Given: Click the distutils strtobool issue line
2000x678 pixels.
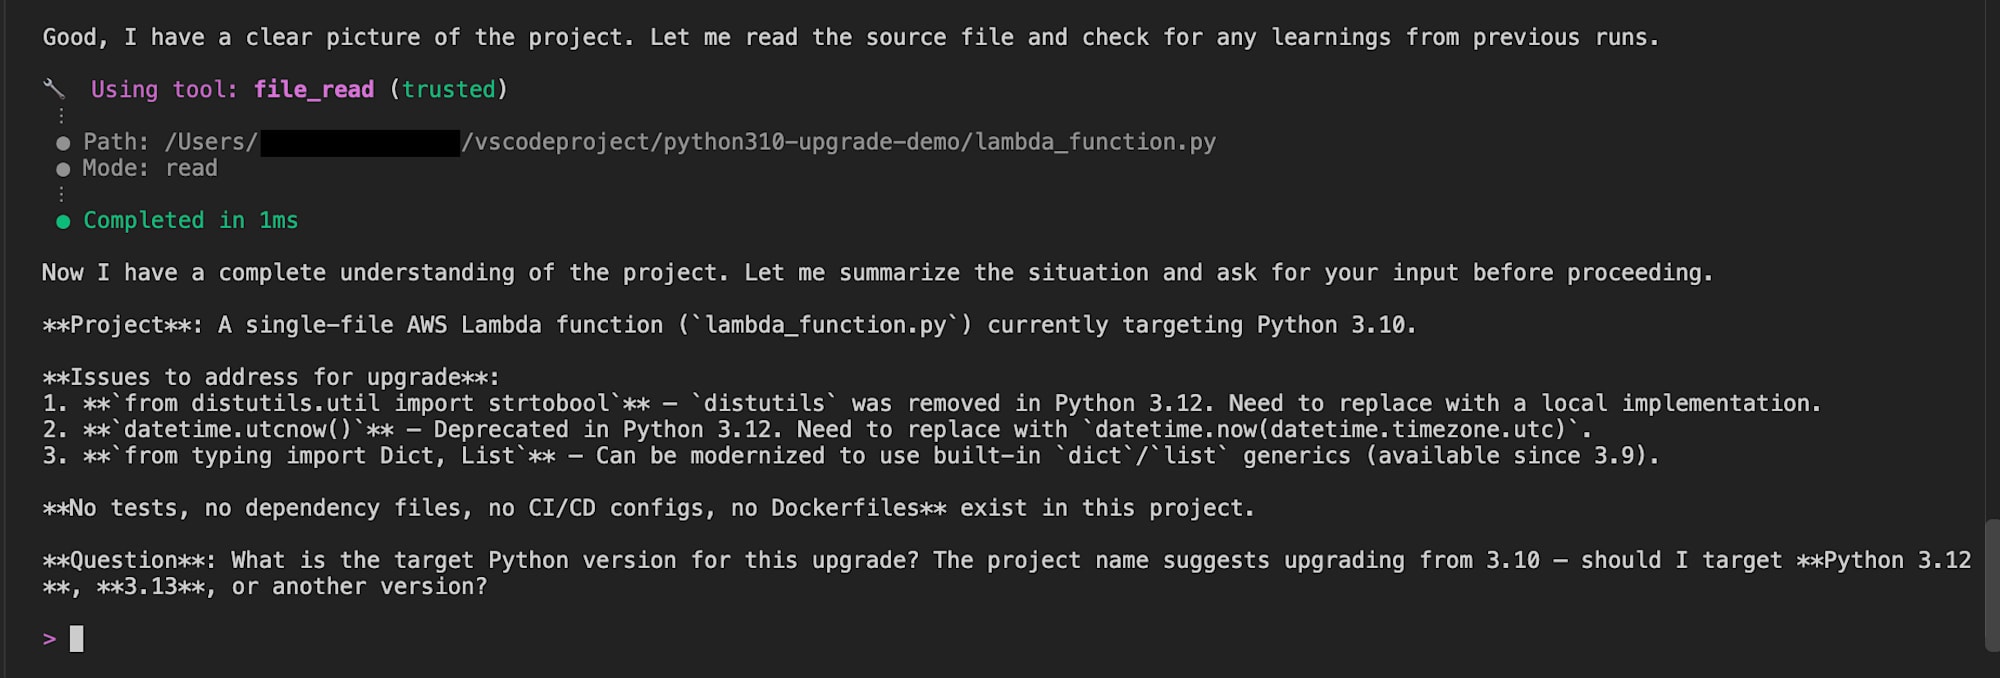Looking at the screenshot, I should pos(932,403).
